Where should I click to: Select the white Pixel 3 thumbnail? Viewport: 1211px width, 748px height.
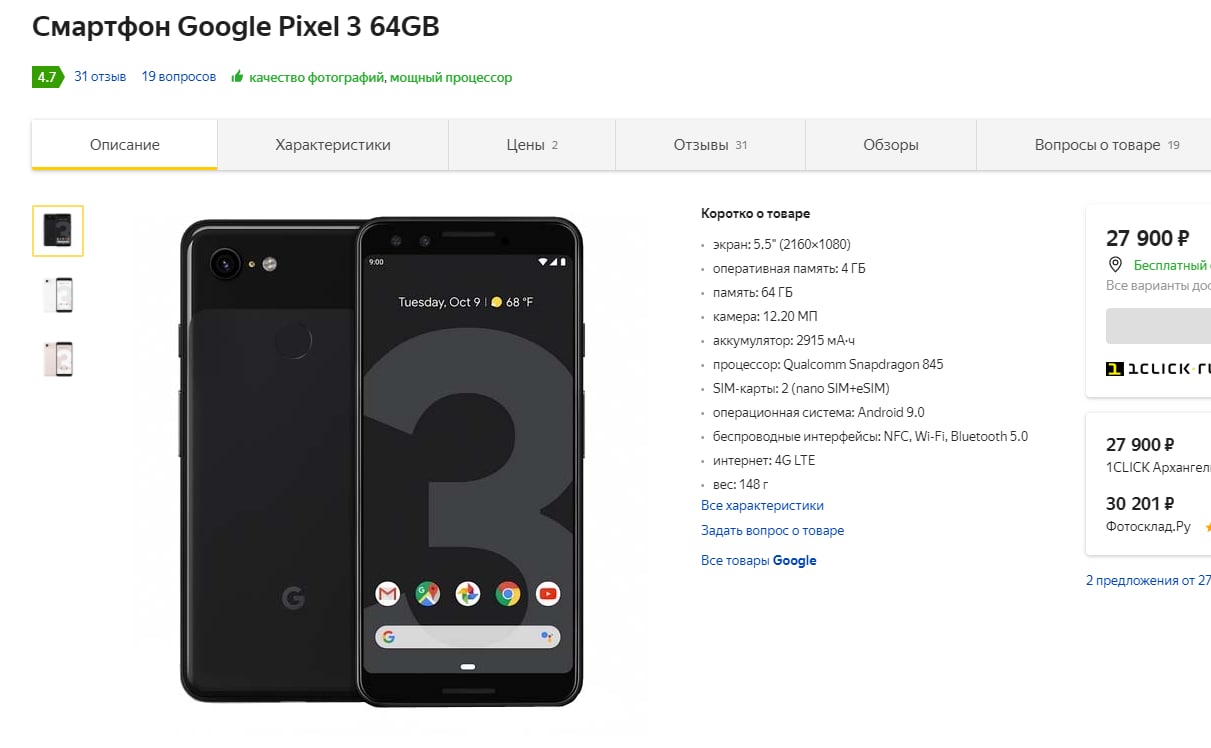[58, 295]
